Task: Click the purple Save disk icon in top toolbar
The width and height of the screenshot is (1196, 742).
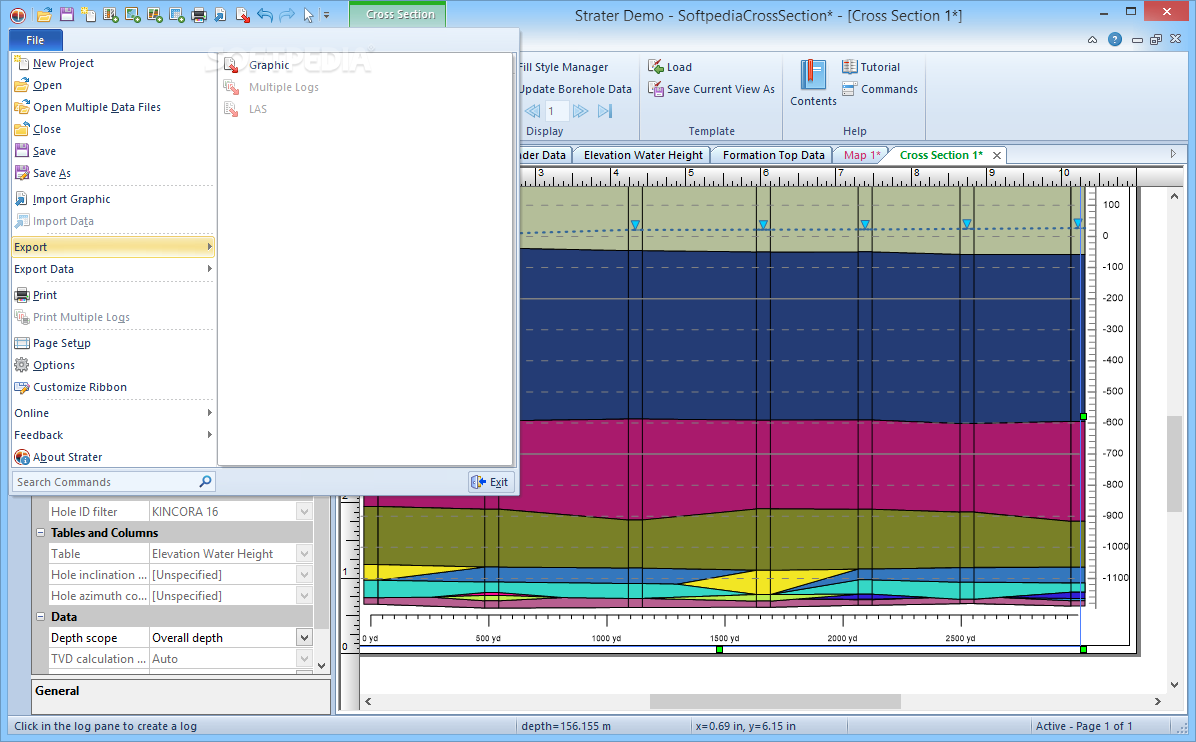Action: coord(66,14)
